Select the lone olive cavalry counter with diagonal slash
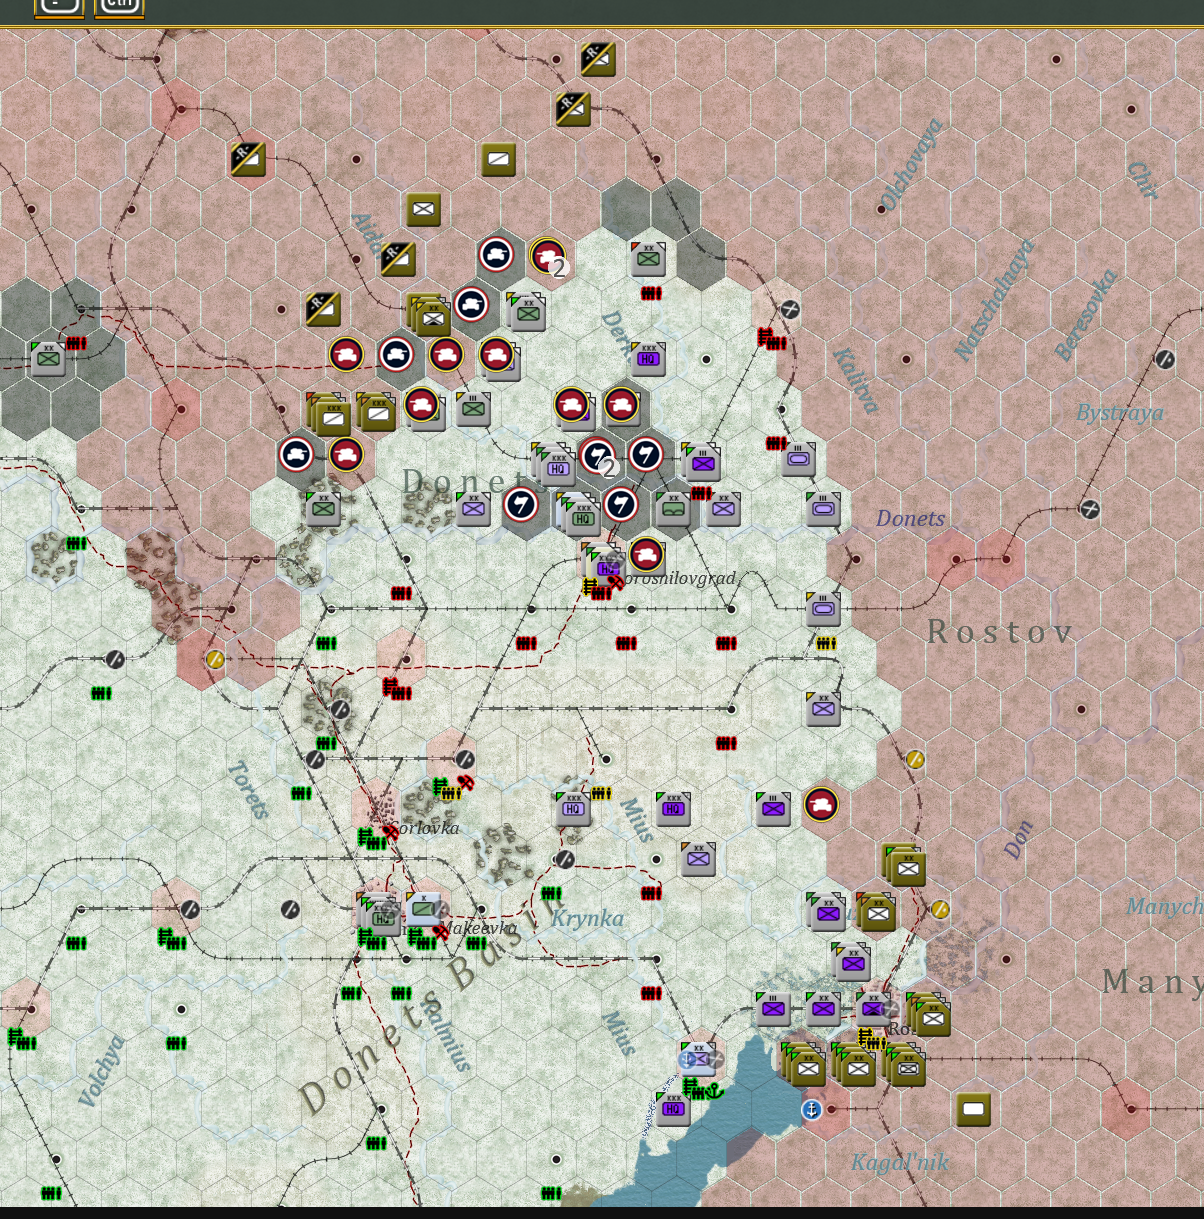1204x1219 pixels. pyautogui.click(x=498, y=159)
